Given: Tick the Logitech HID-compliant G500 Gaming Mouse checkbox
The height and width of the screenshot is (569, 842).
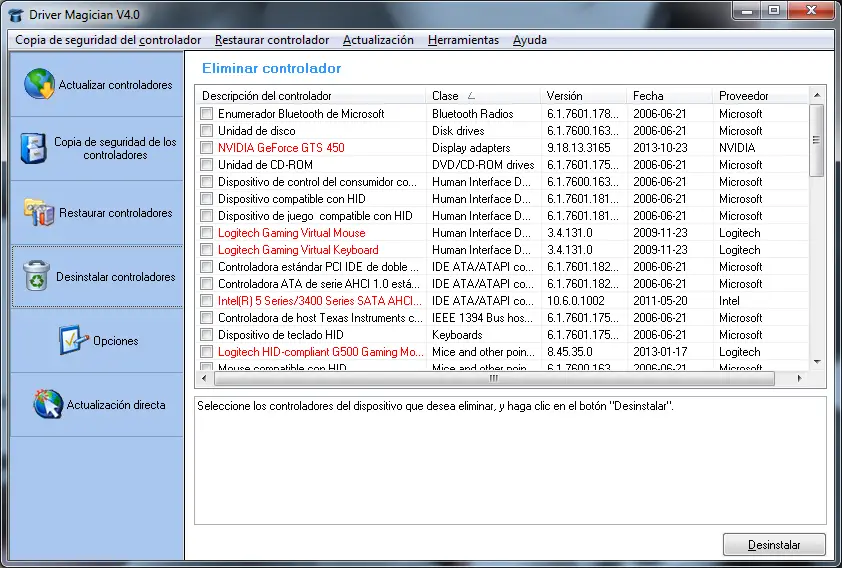Looking at the screenshot, I should click(x=206, y=352).
